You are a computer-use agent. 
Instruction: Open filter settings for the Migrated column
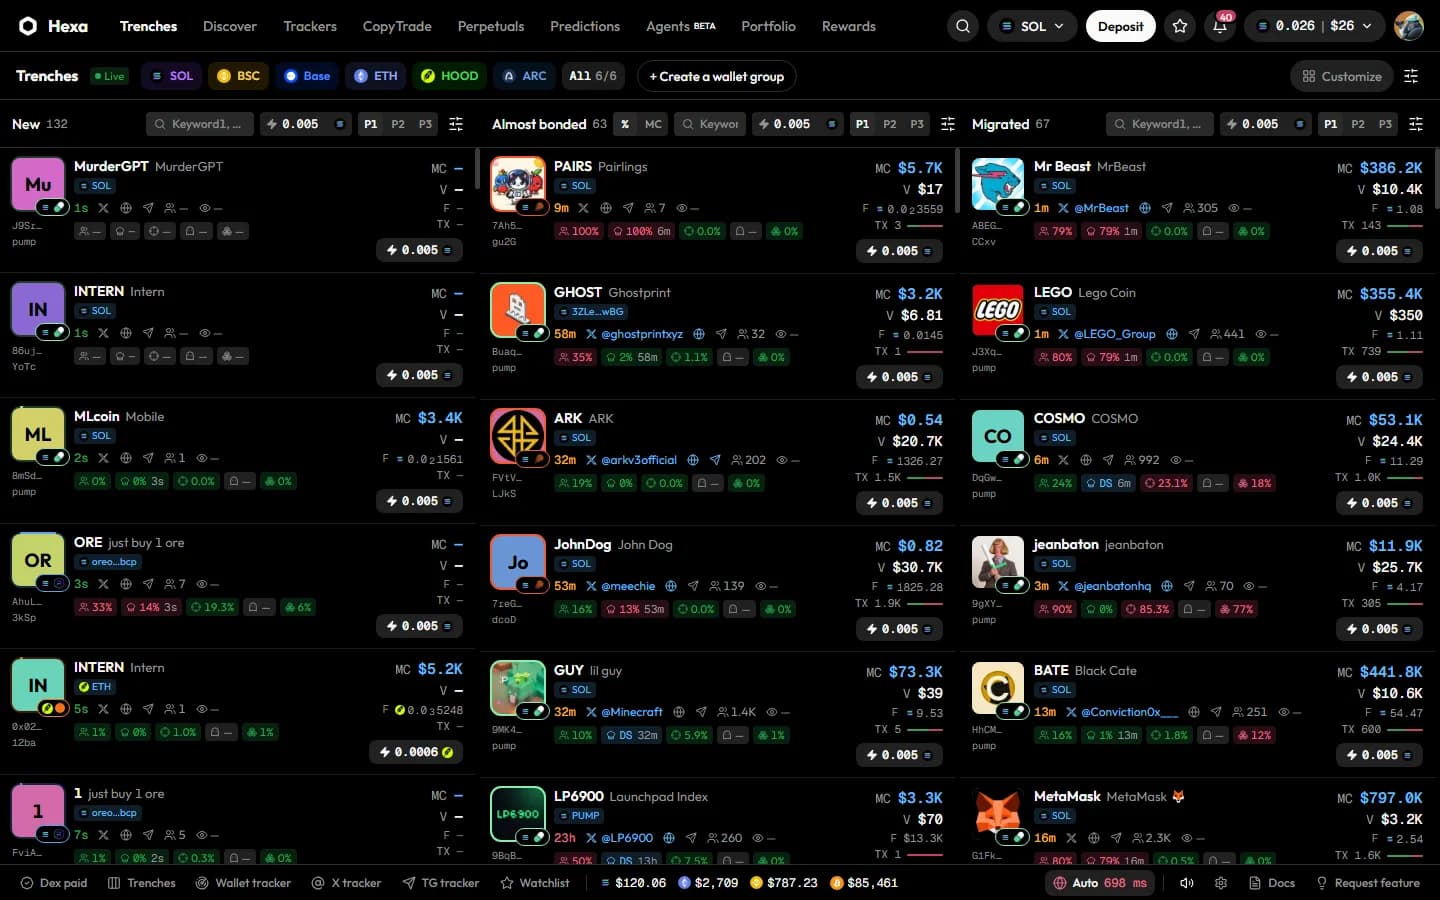tap(1416, 124)
